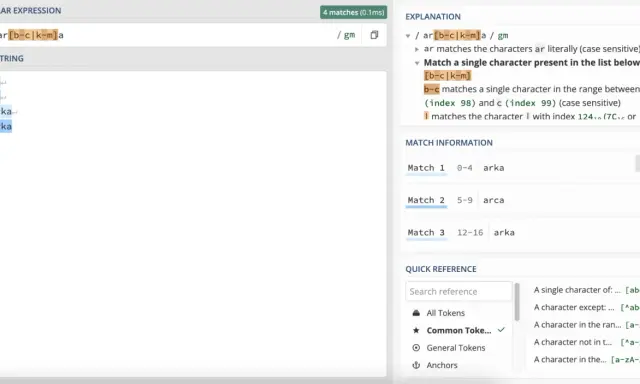Click the 5-9 position of Match 2
The image size is (640, 384).
[x=464, y=200]
